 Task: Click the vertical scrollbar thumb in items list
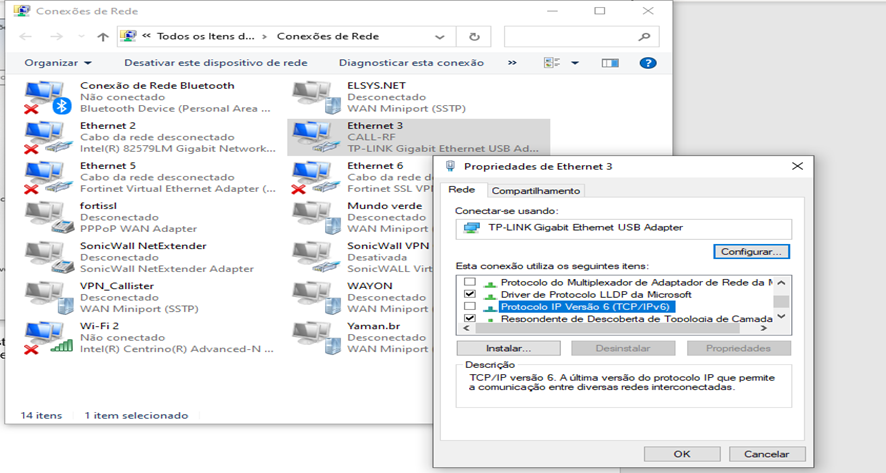coord(781,301)
